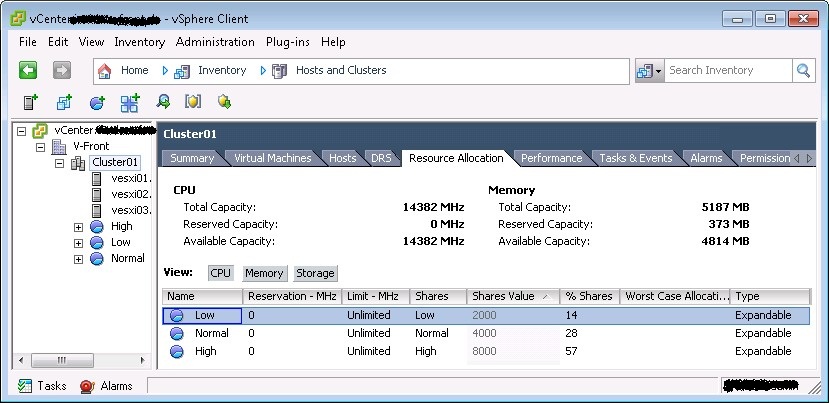Expand the Normal resource pool node
829x403 pixels.
(78, 259)
